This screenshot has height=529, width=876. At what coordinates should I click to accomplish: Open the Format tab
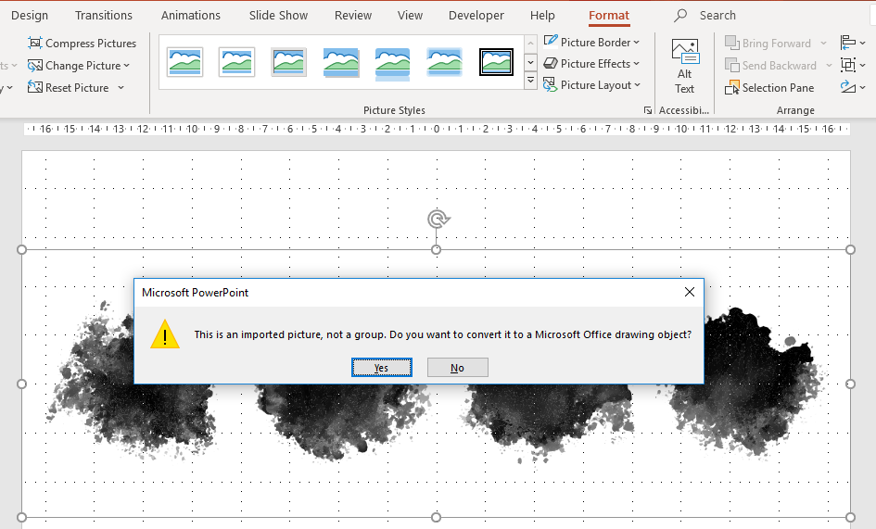(608, 16)
